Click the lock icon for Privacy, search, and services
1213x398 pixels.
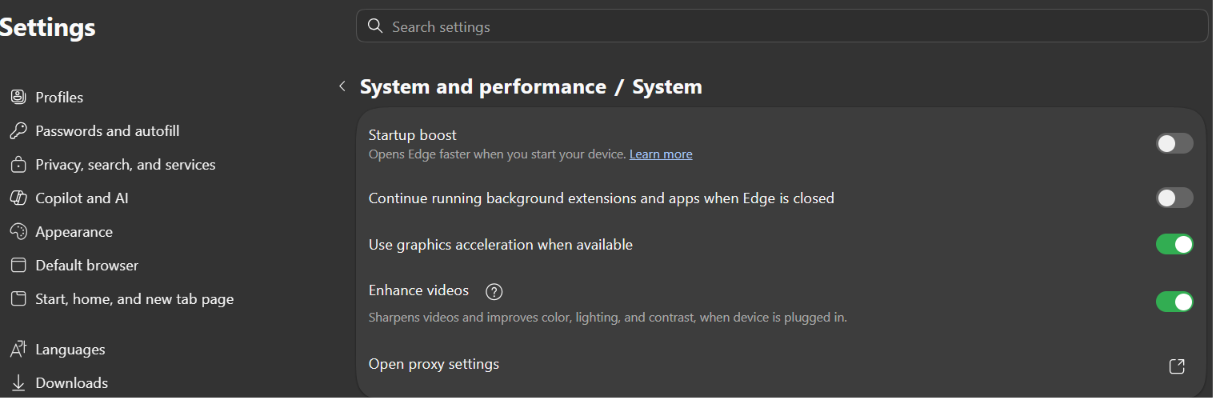18,165
